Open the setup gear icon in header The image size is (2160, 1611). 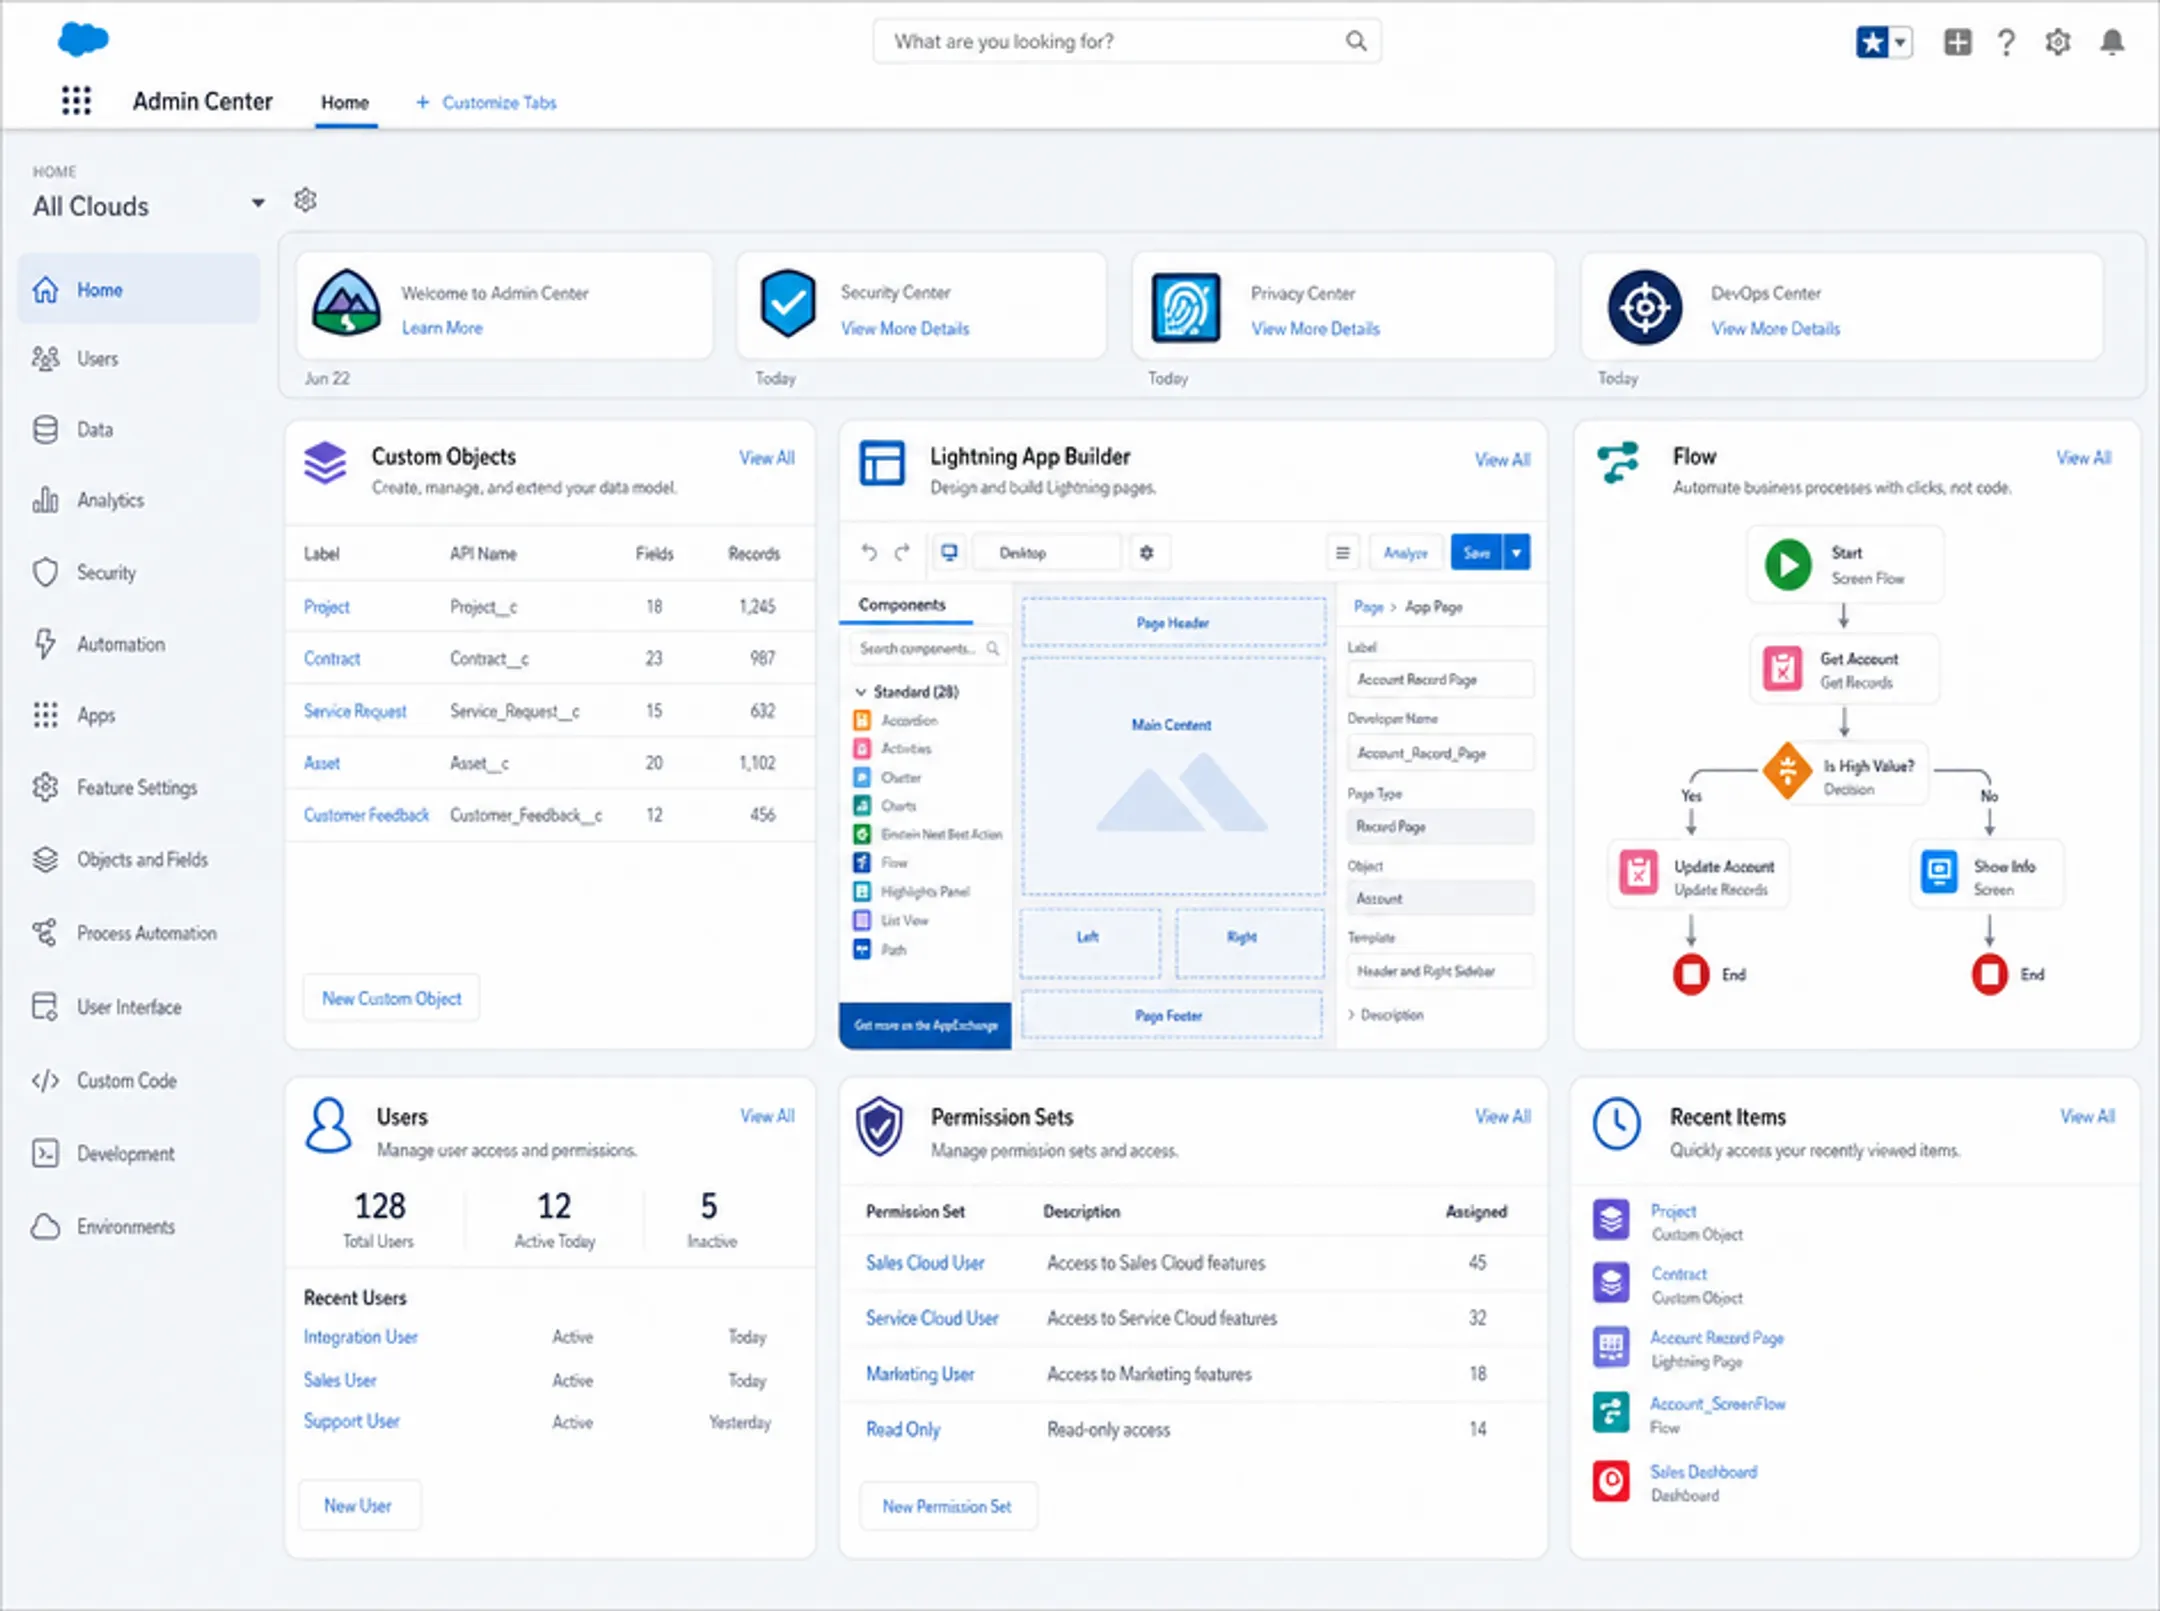point(2057,42)
